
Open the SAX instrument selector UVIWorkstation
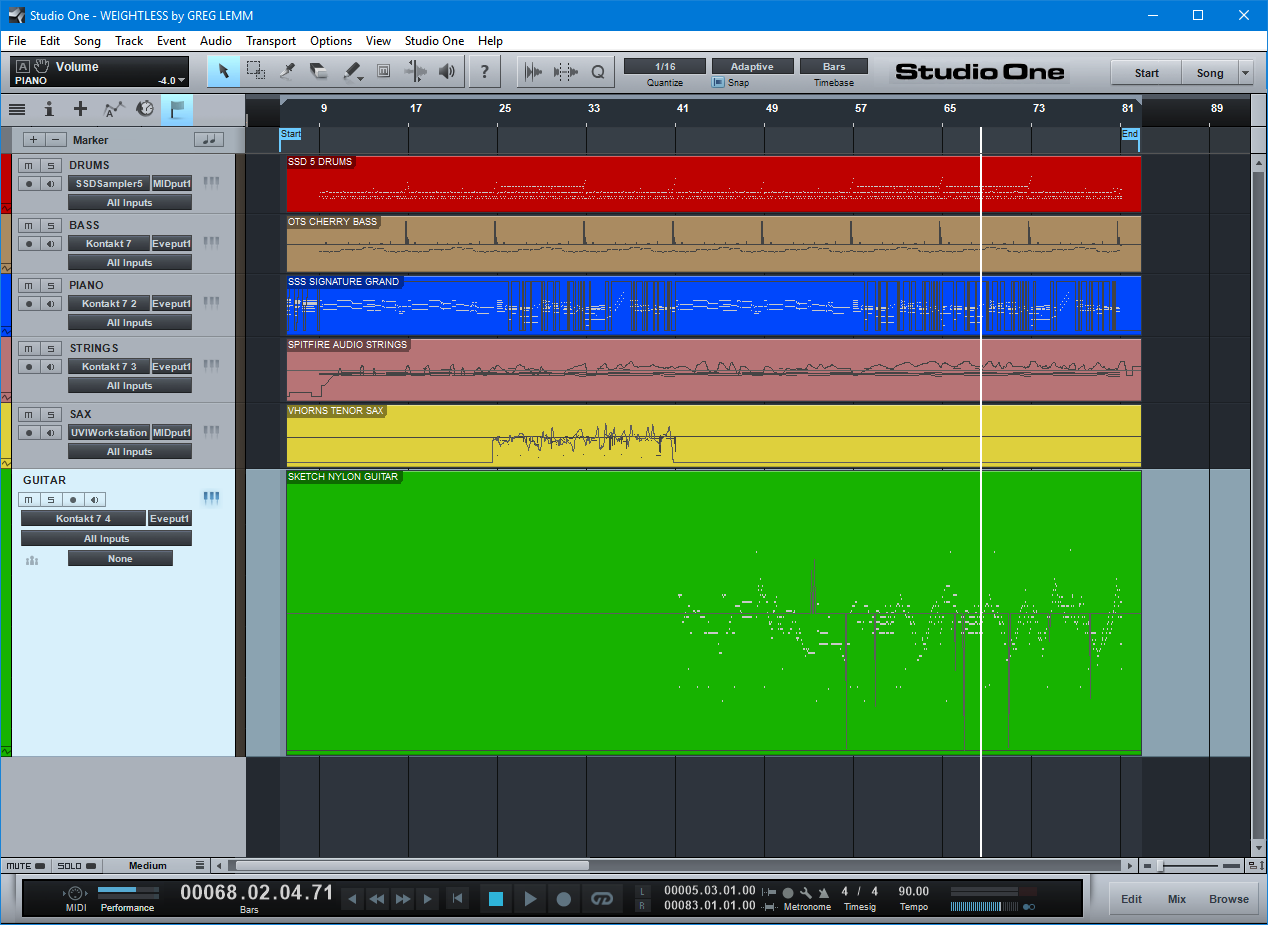tap(109, 433)
